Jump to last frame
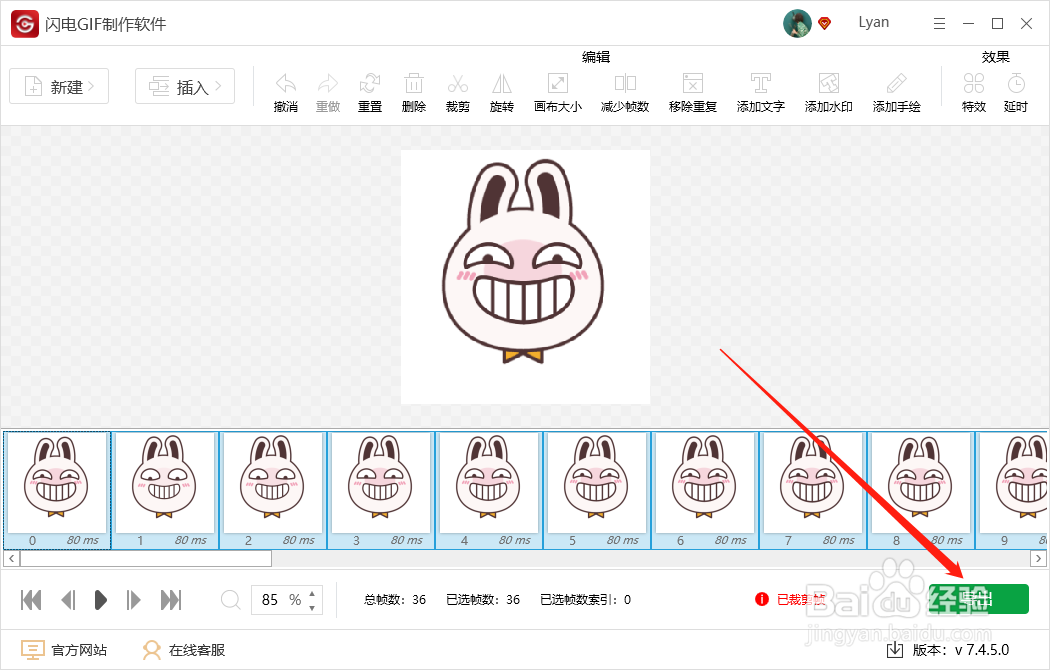Viewport: 1050px width, 670px height. 171,600
